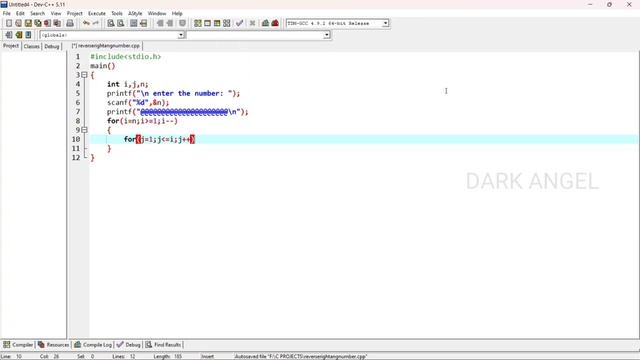Switch to the Classes side panel tab
The width and height of the screenshot is (640, 360).
(31, 47)
